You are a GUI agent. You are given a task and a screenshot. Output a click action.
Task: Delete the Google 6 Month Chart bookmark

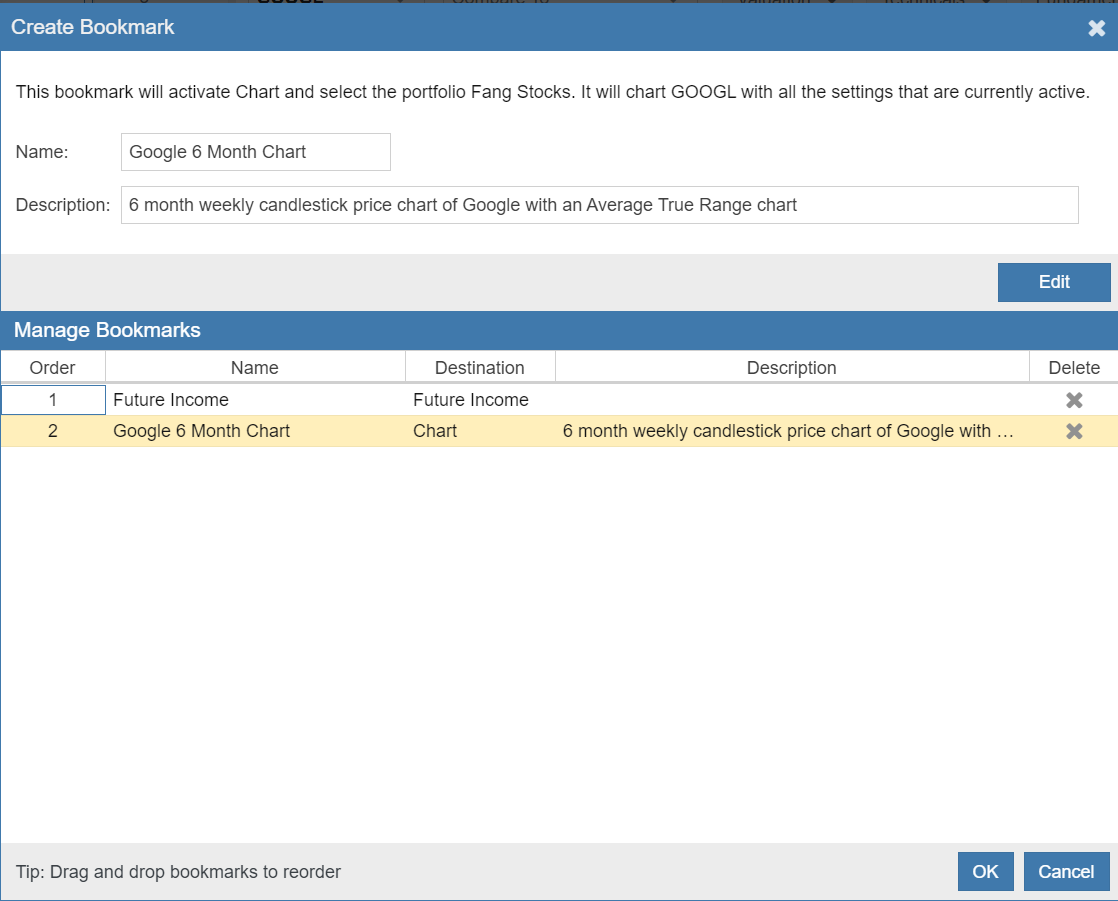(x=1074, y=431)
